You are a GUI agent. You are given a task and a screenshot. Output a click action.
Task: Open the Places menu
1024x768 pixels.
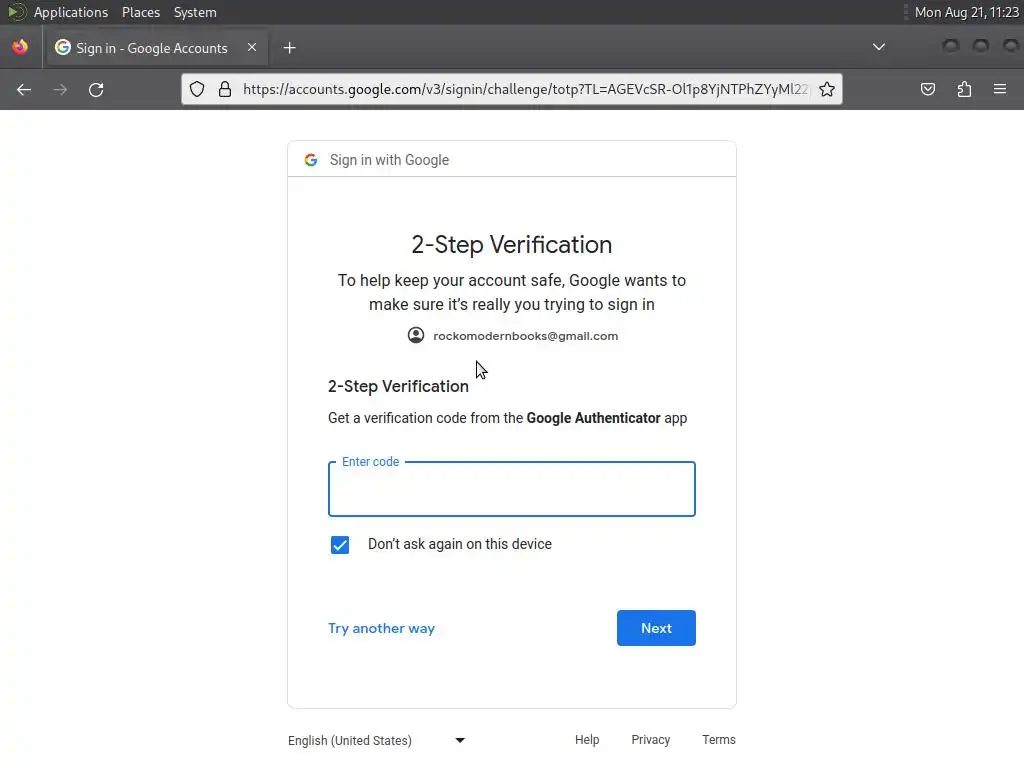[141, 12]
